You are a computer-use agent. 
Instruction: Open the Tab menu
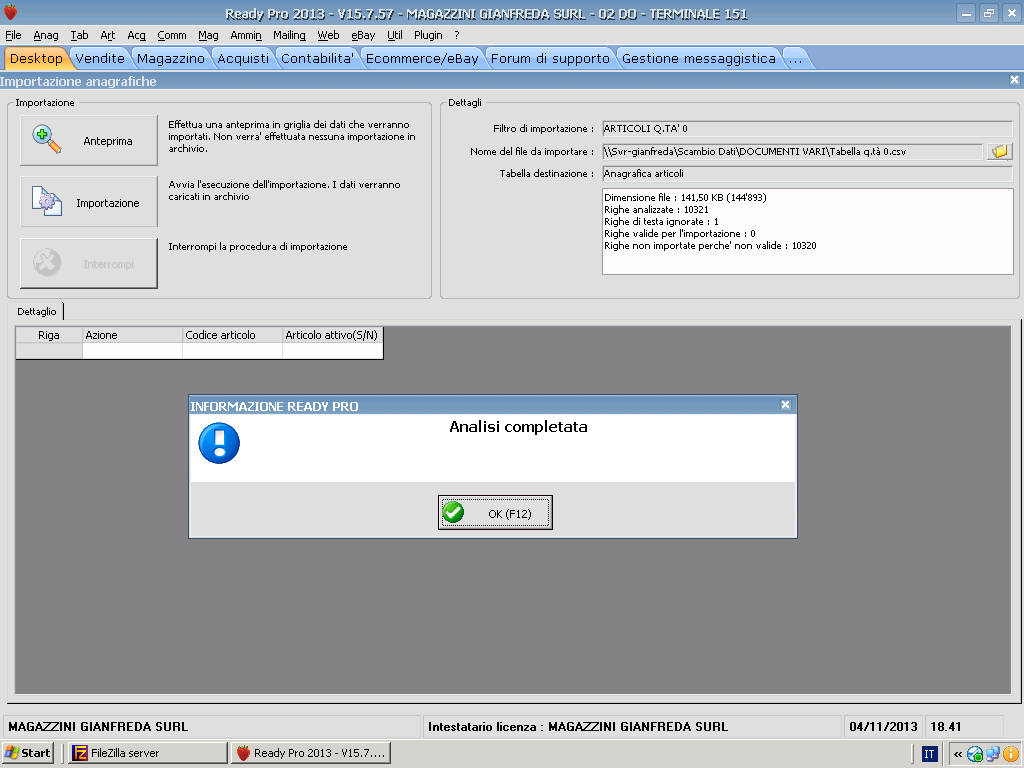coord(79,35)
